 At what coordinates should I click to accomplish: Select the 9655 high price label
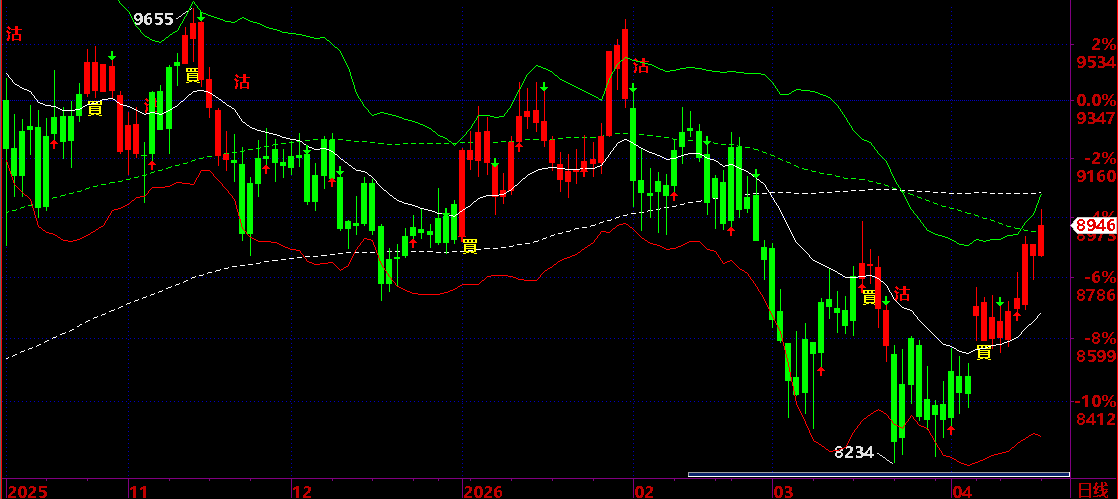(154, 19)
